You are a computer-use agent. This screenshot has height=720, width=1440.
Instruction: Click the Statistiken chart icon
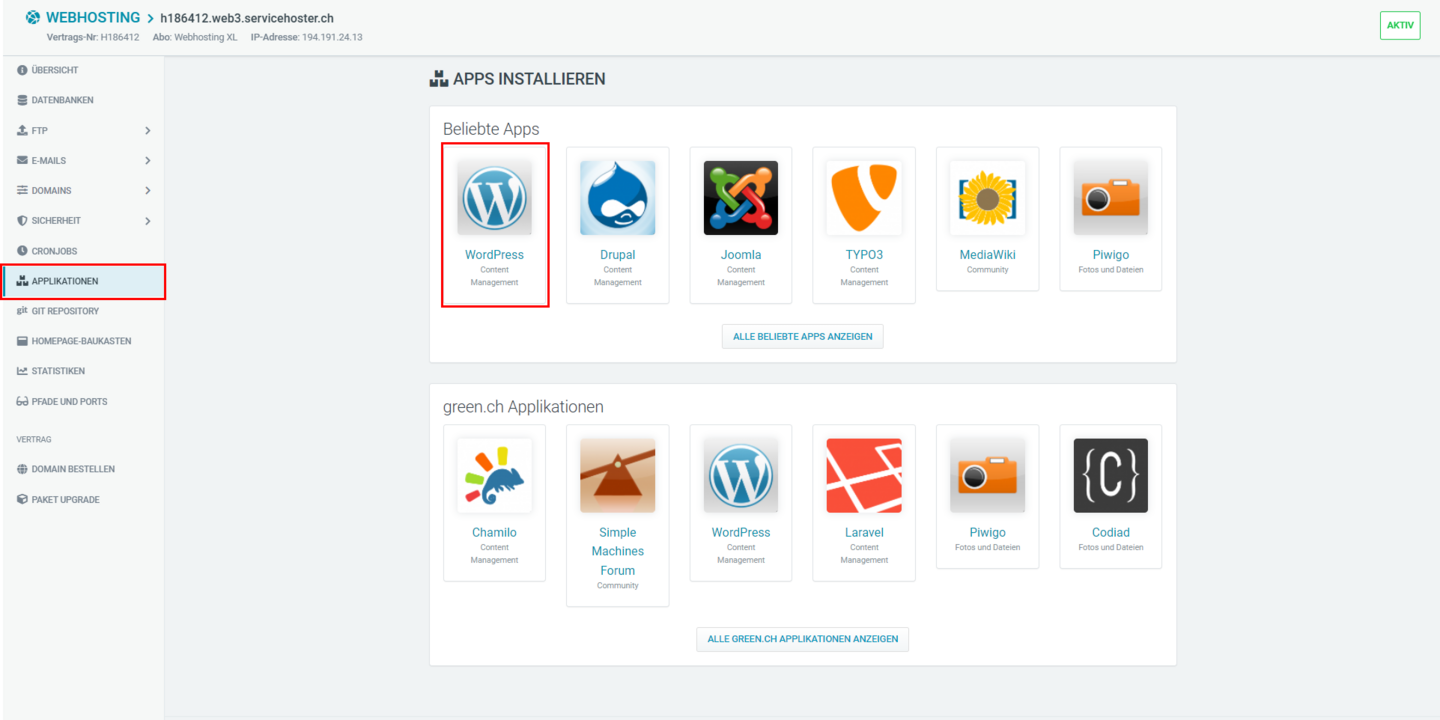point(22,371)
